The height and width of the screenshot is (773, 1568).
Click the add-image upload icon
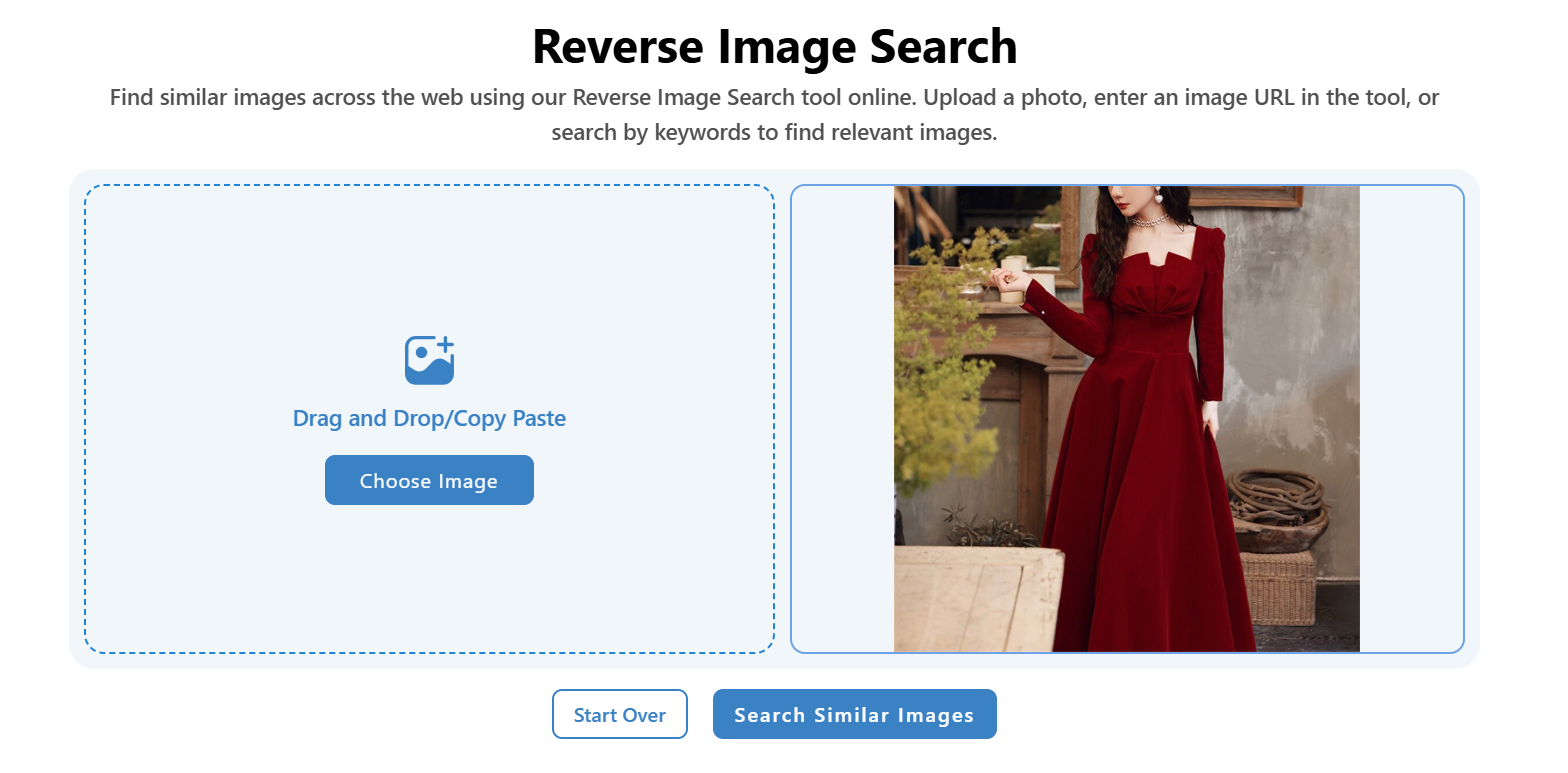429,360
